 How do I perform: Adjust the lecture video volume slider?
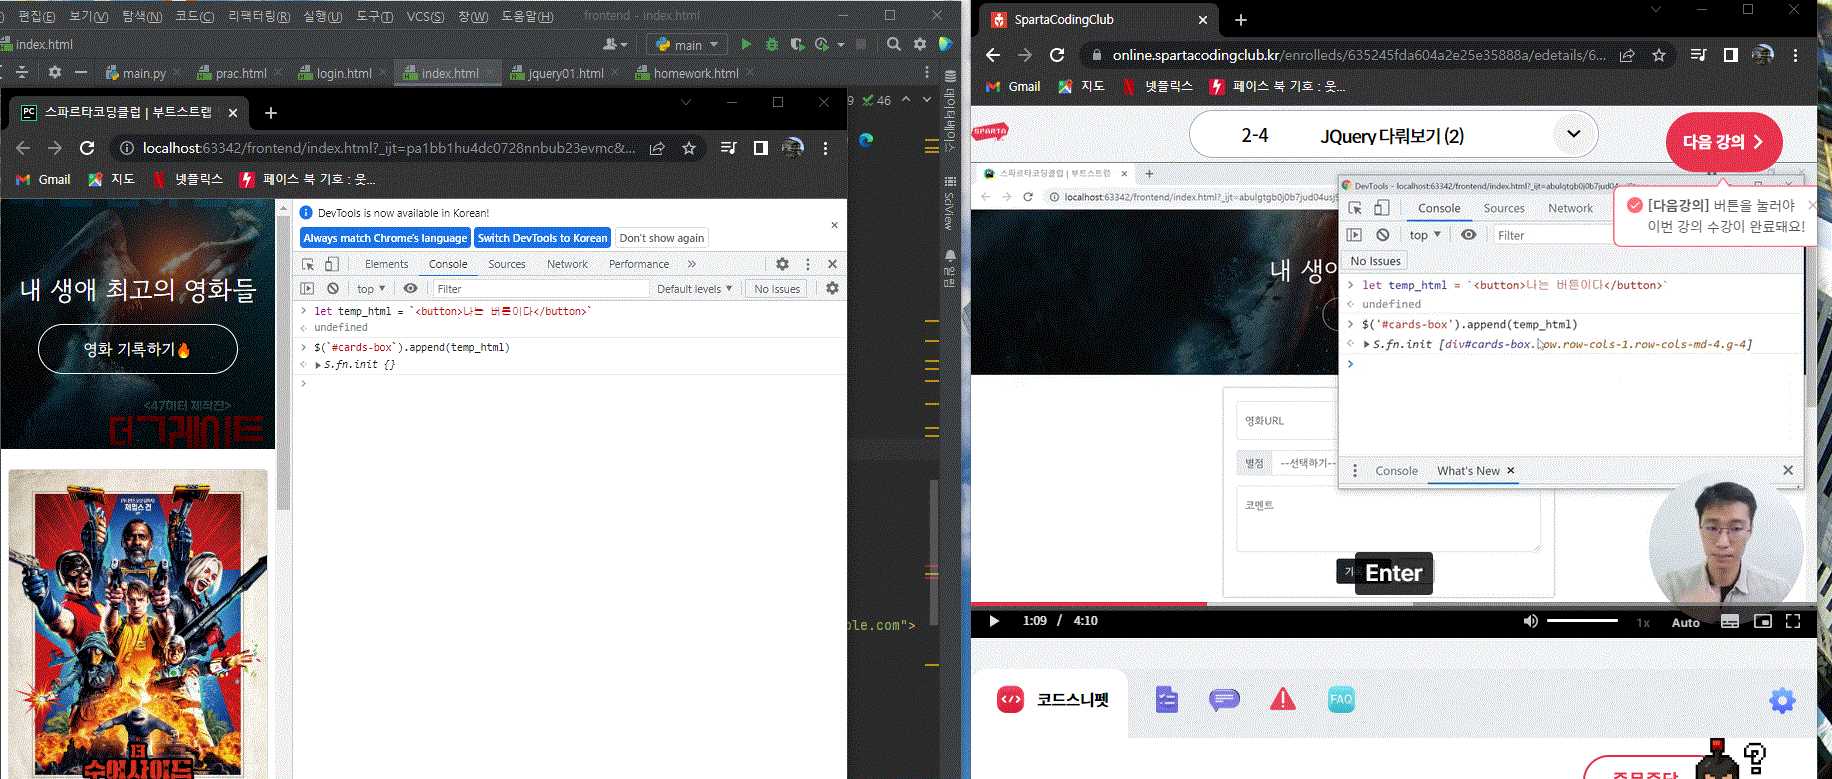[x=1582, y=621]
